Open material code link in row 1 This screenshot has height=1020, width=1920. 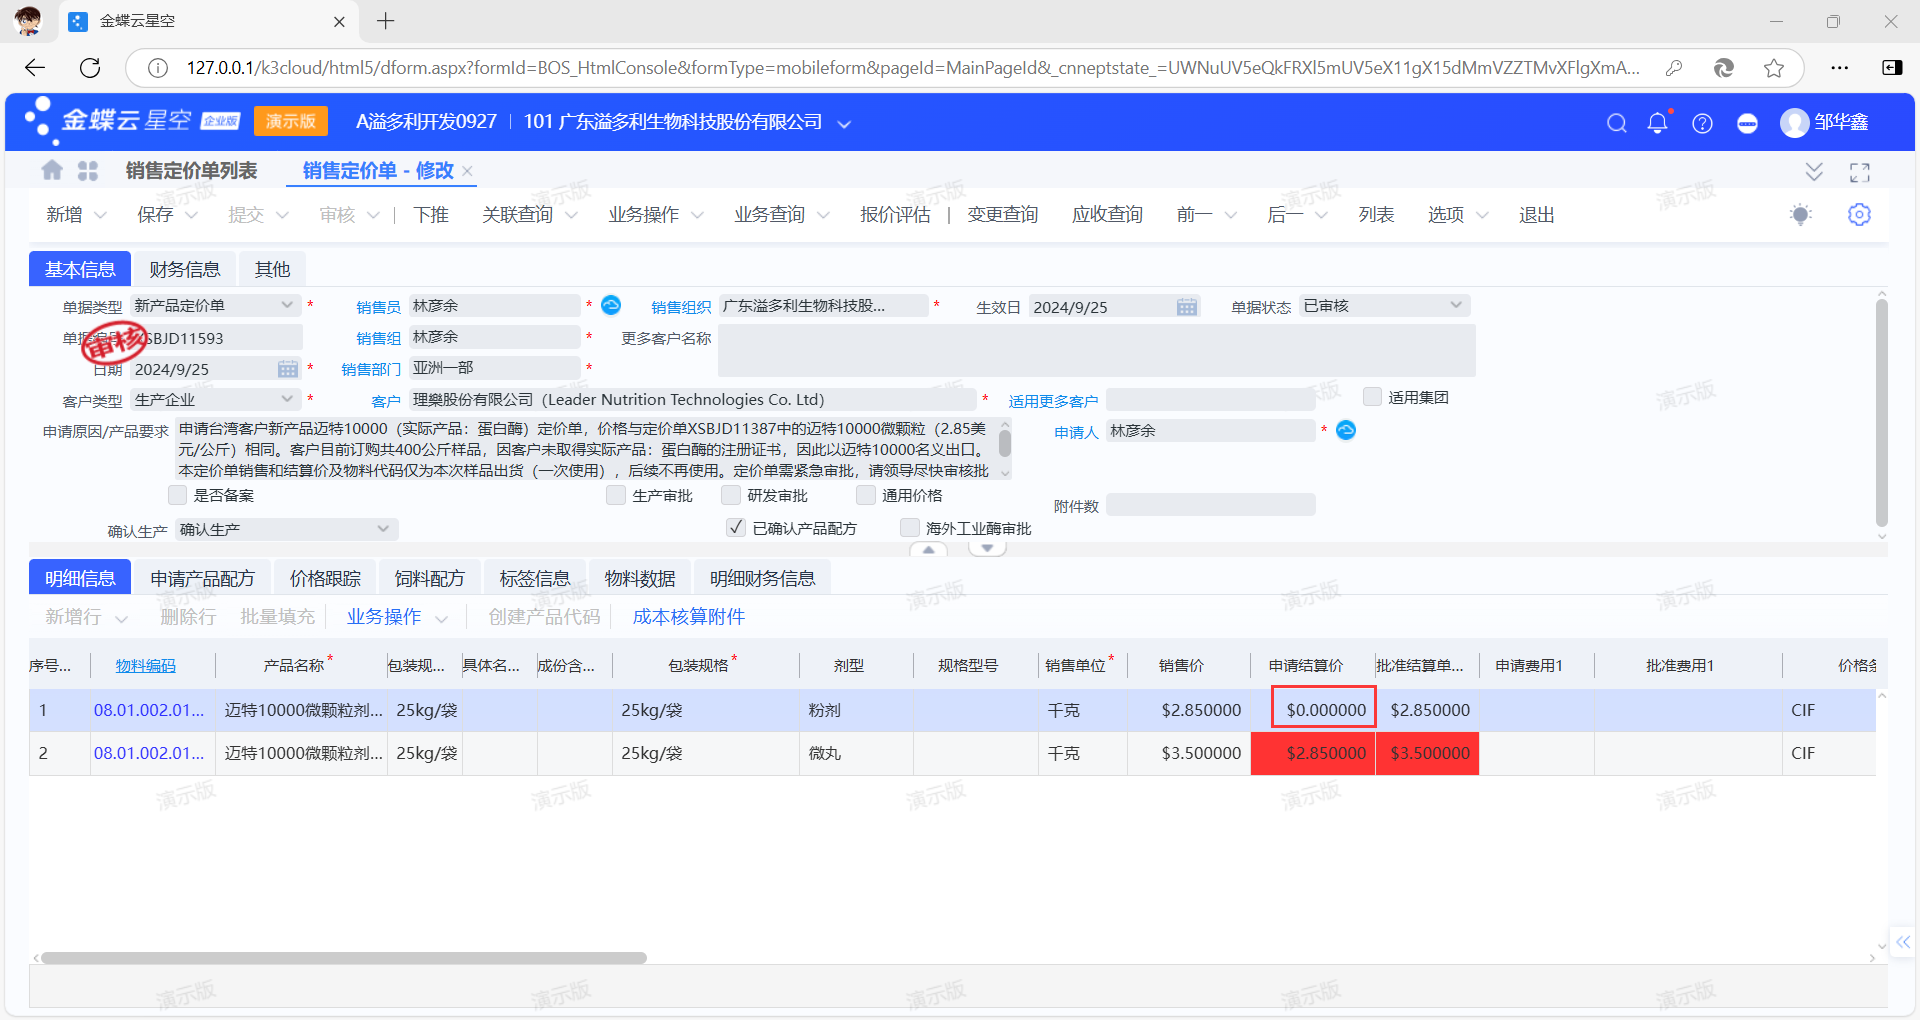click(x=149, y=710)
